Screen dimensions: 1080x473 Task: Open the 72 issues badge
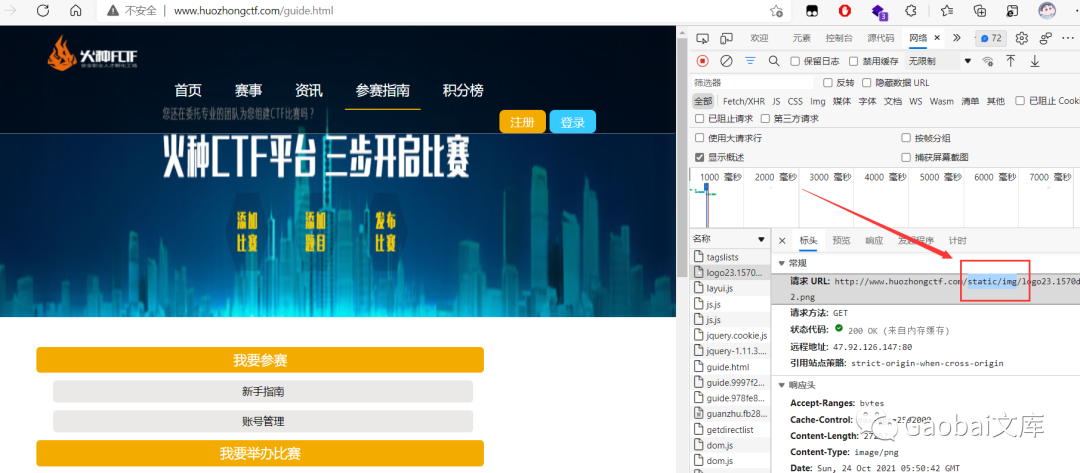click(x=992, y=38)
